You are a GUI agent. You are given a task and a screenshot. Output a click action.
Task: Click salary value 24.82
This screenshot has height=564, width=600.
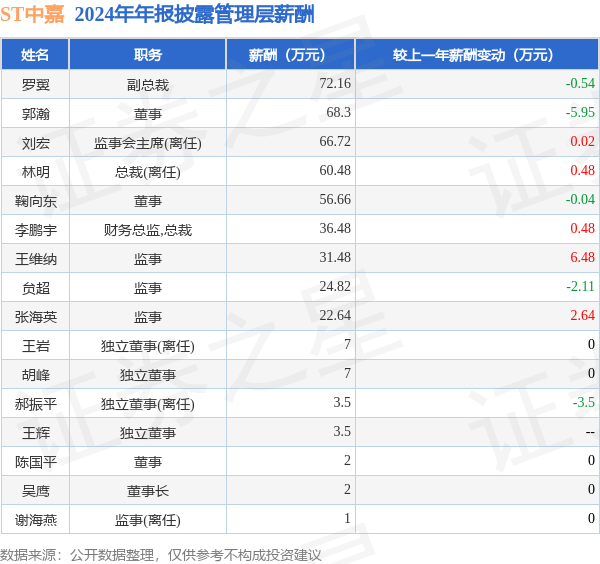(335, 286)
